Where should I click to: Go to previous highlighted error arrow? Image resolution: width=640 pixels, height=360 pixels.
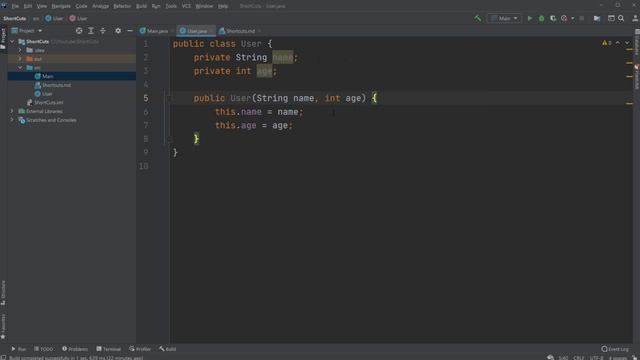pos(618,43)
